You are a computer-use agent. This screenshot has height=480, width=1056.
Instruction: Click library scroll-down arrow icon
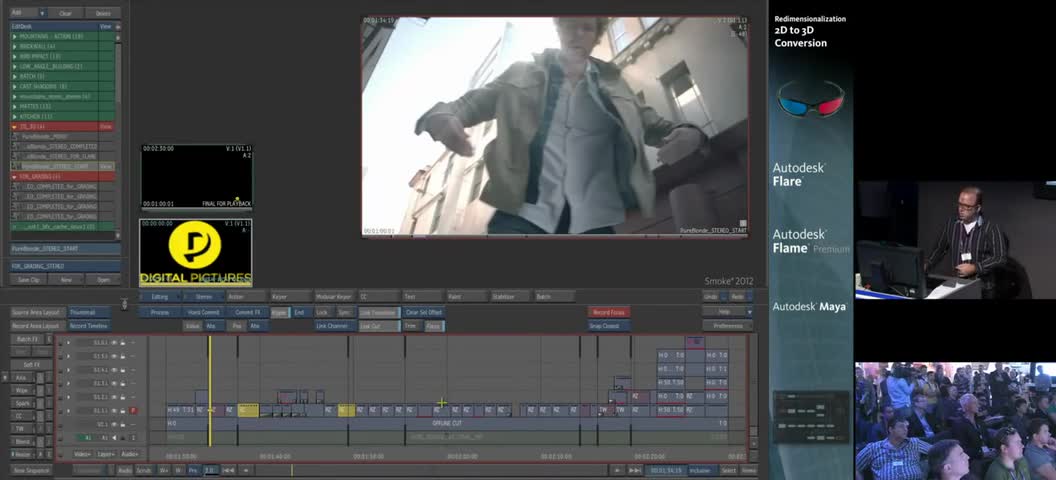119,235
